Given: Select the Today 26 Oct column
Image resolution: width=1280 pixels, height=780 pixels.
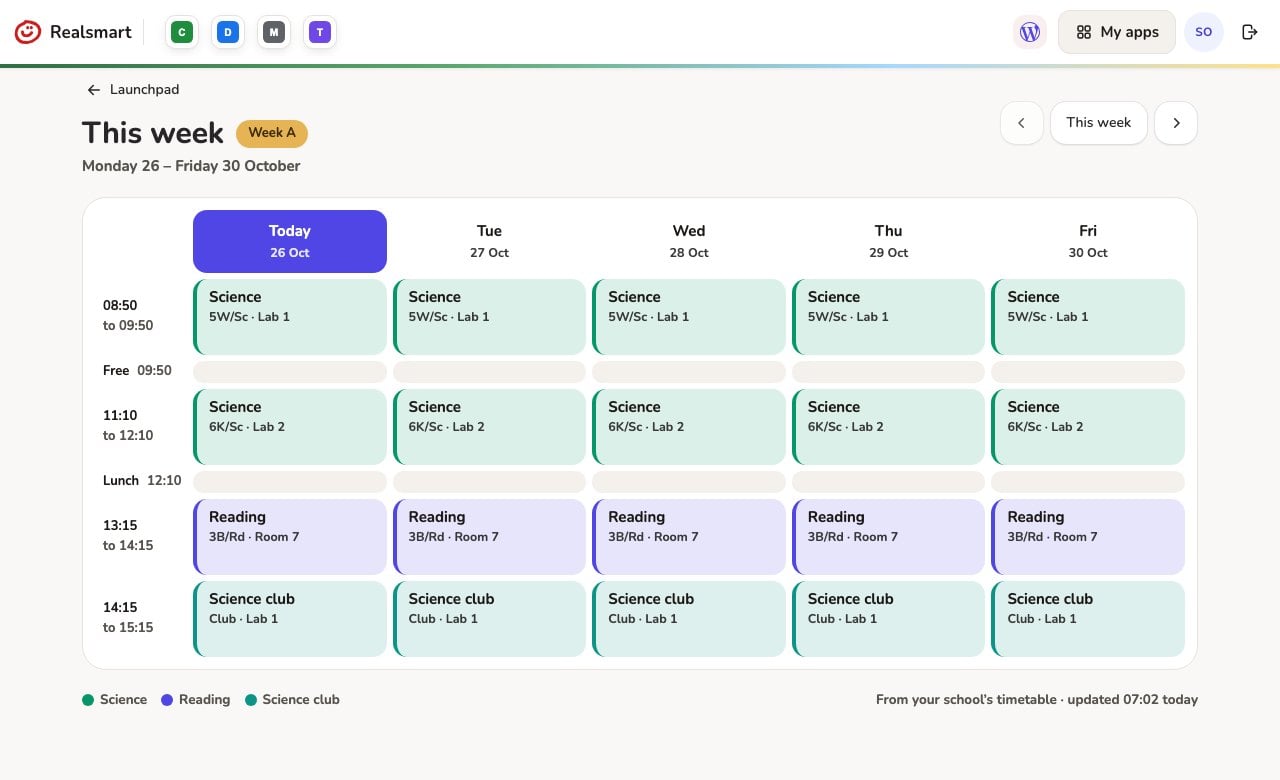Looking at the screenshot, I should click(290, 241).
